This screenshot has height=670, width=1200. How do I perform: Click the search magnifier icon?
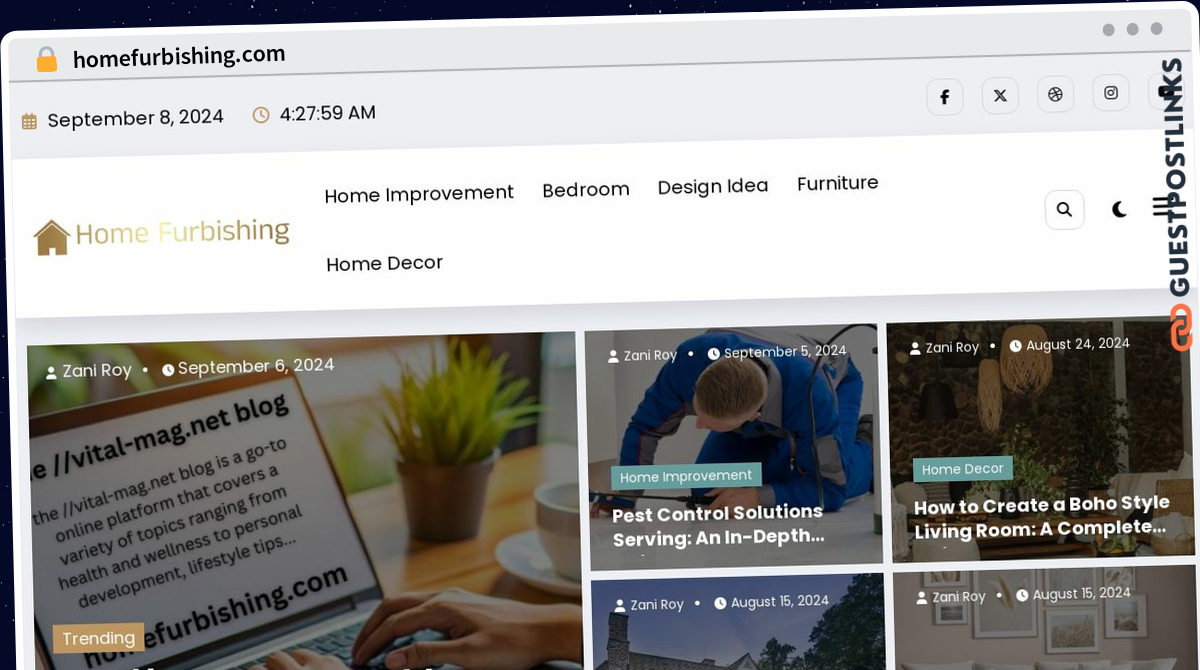tap(1064, 210)
